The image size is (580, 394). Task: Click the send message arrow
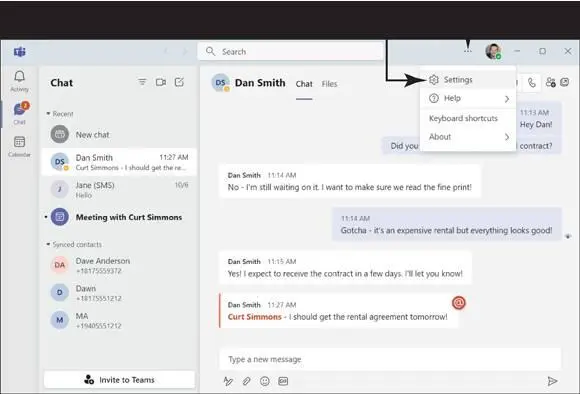pos(552,381)
